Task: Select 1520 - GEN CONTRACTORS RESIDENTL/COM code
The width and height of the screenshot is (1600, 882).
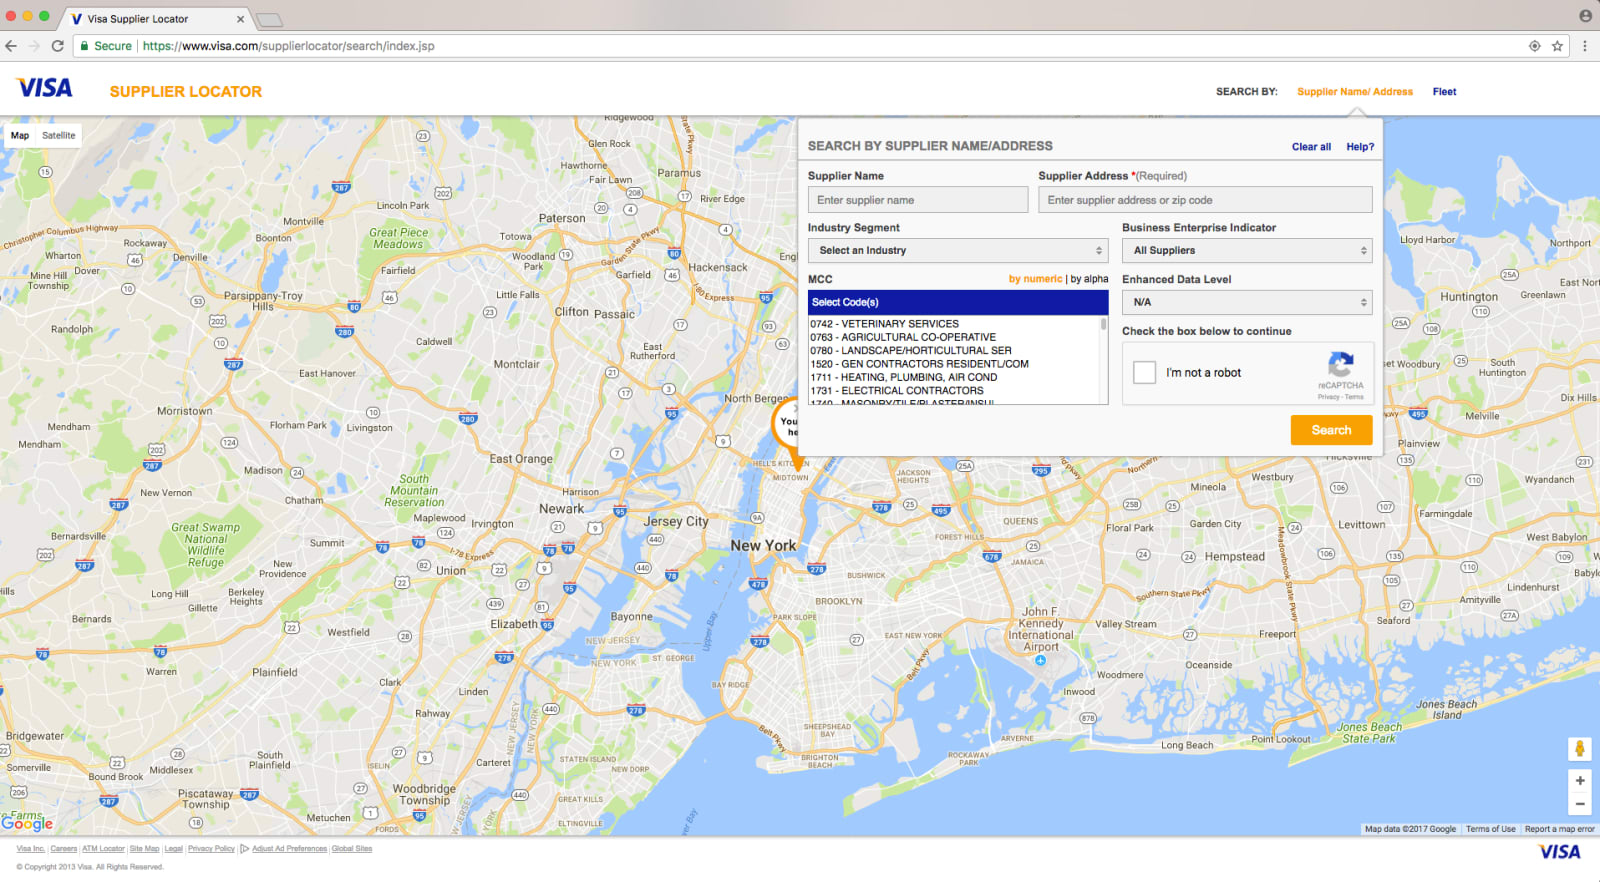Action: (919, 364)
